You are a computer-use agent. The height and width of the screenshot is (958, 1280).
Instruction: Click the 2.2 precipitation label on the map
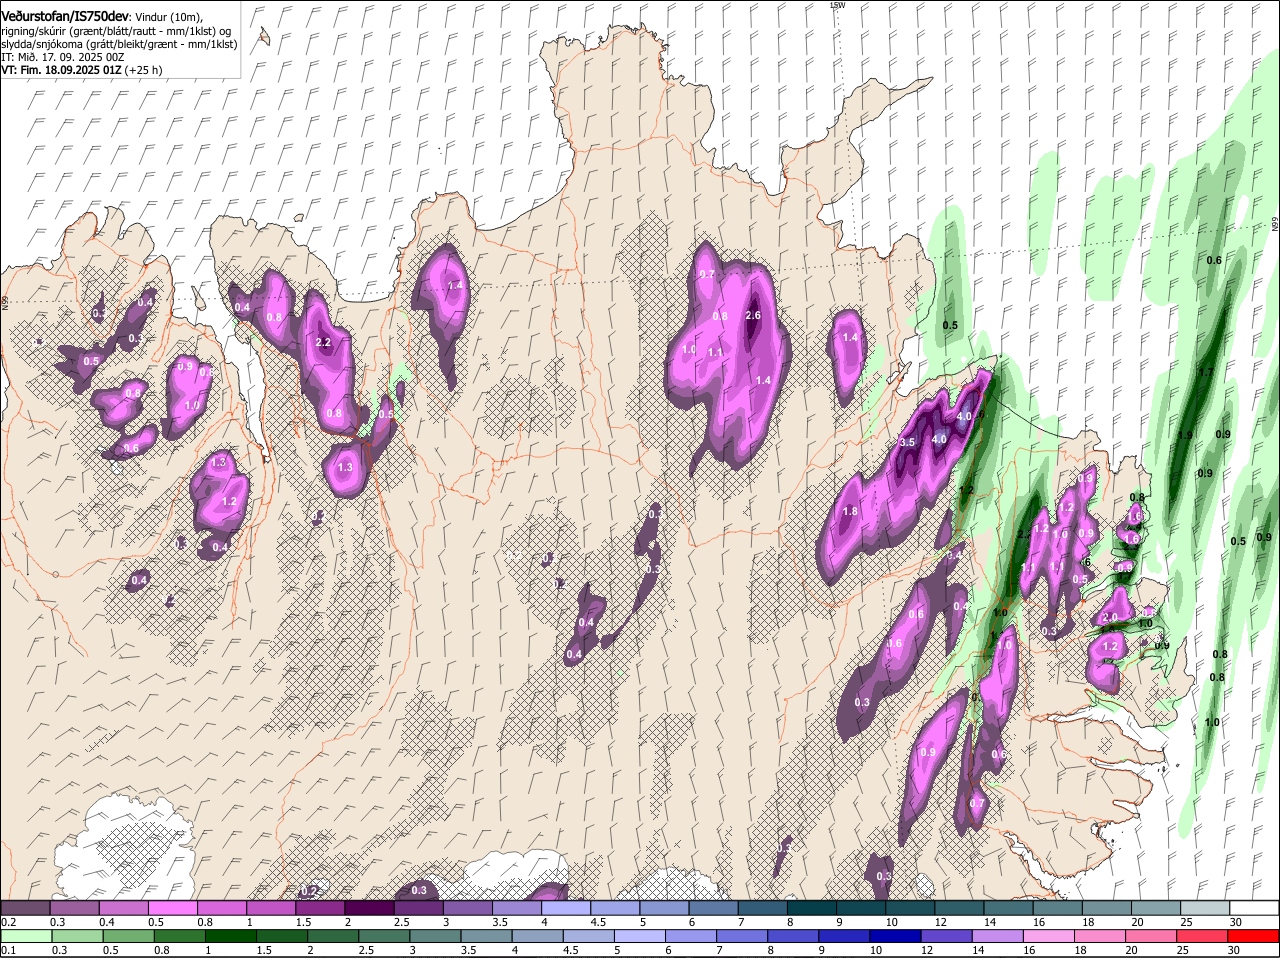323,342
